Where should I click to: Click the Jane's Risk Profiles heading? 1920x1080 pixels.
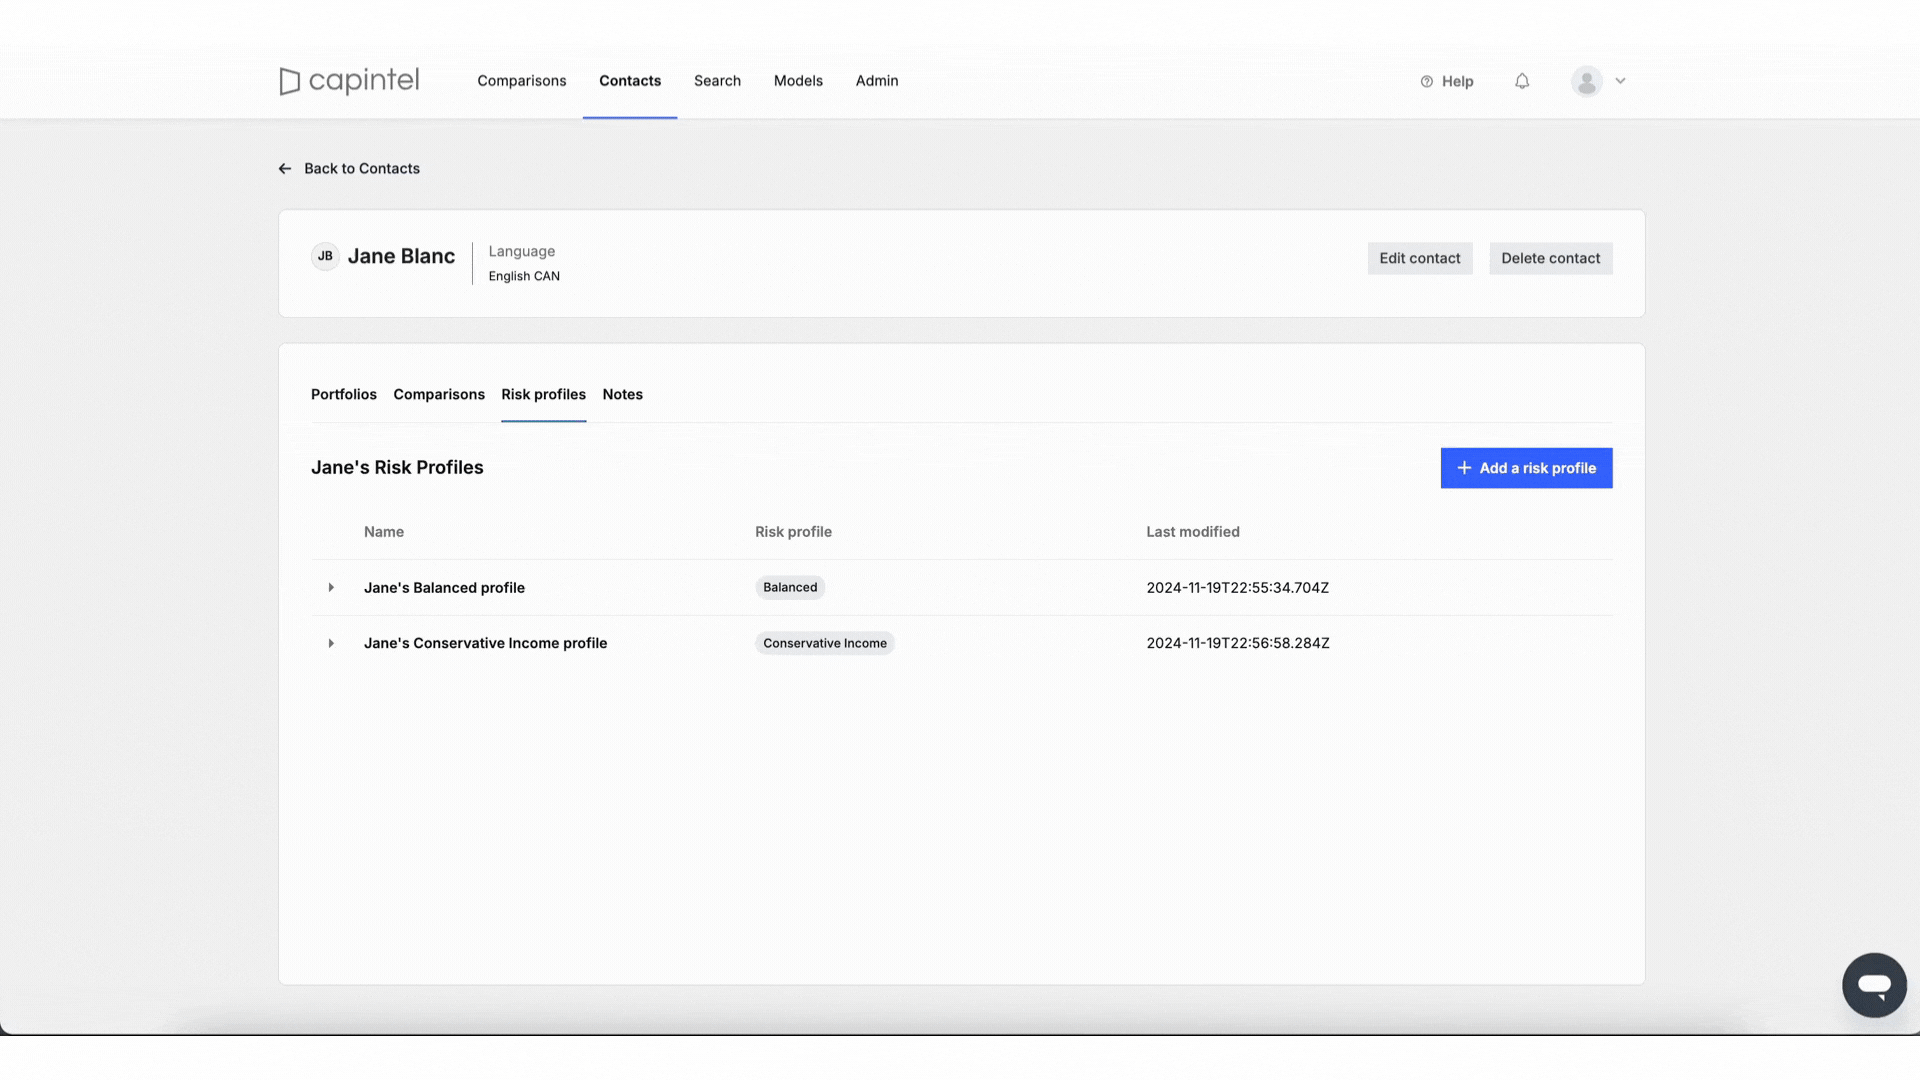397,468
